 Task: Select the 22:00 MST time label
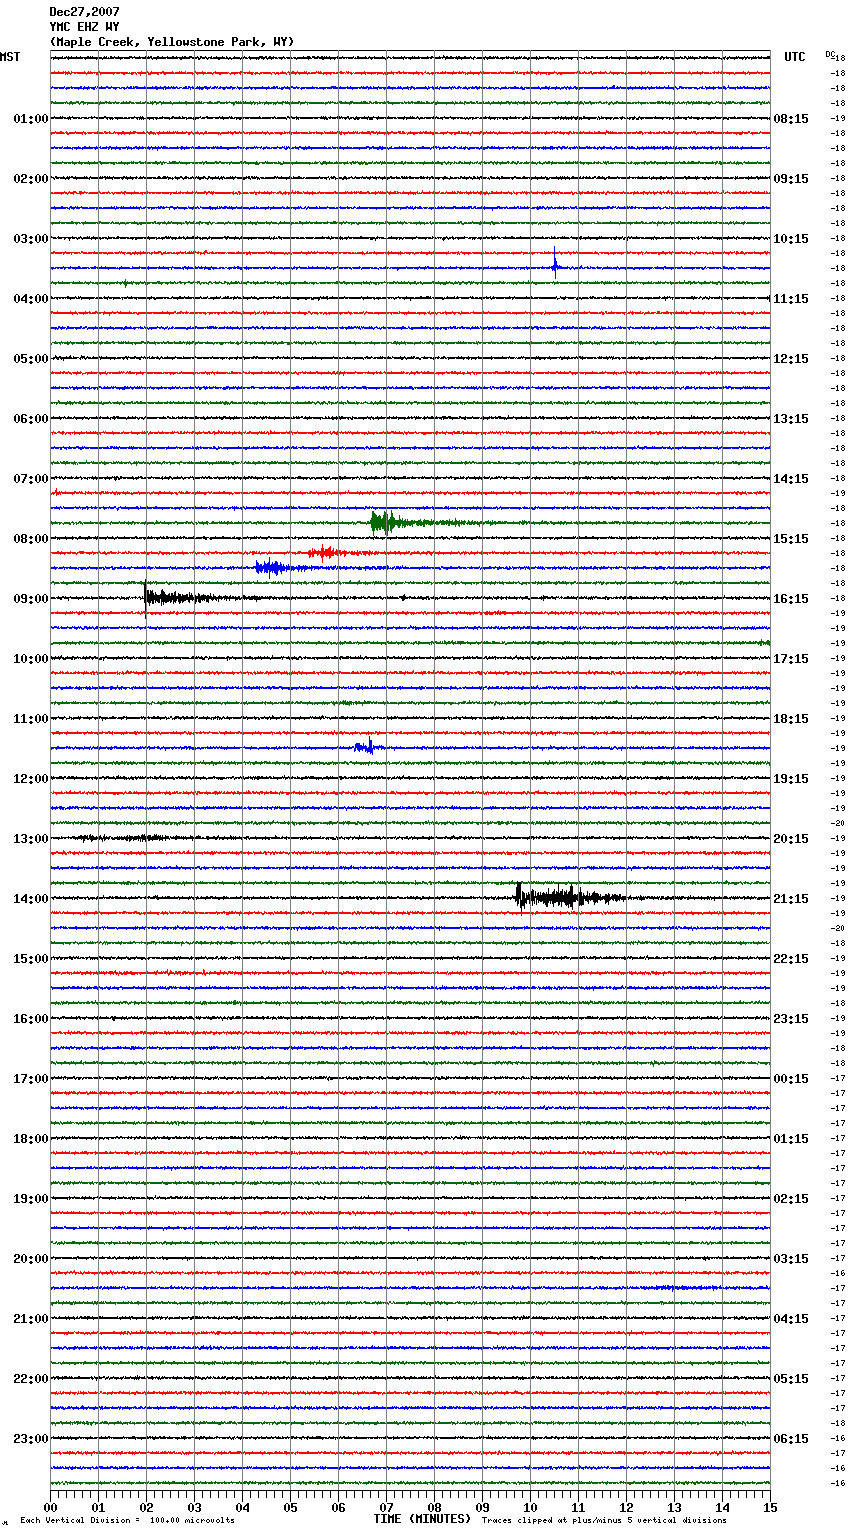pos(31,1379)
